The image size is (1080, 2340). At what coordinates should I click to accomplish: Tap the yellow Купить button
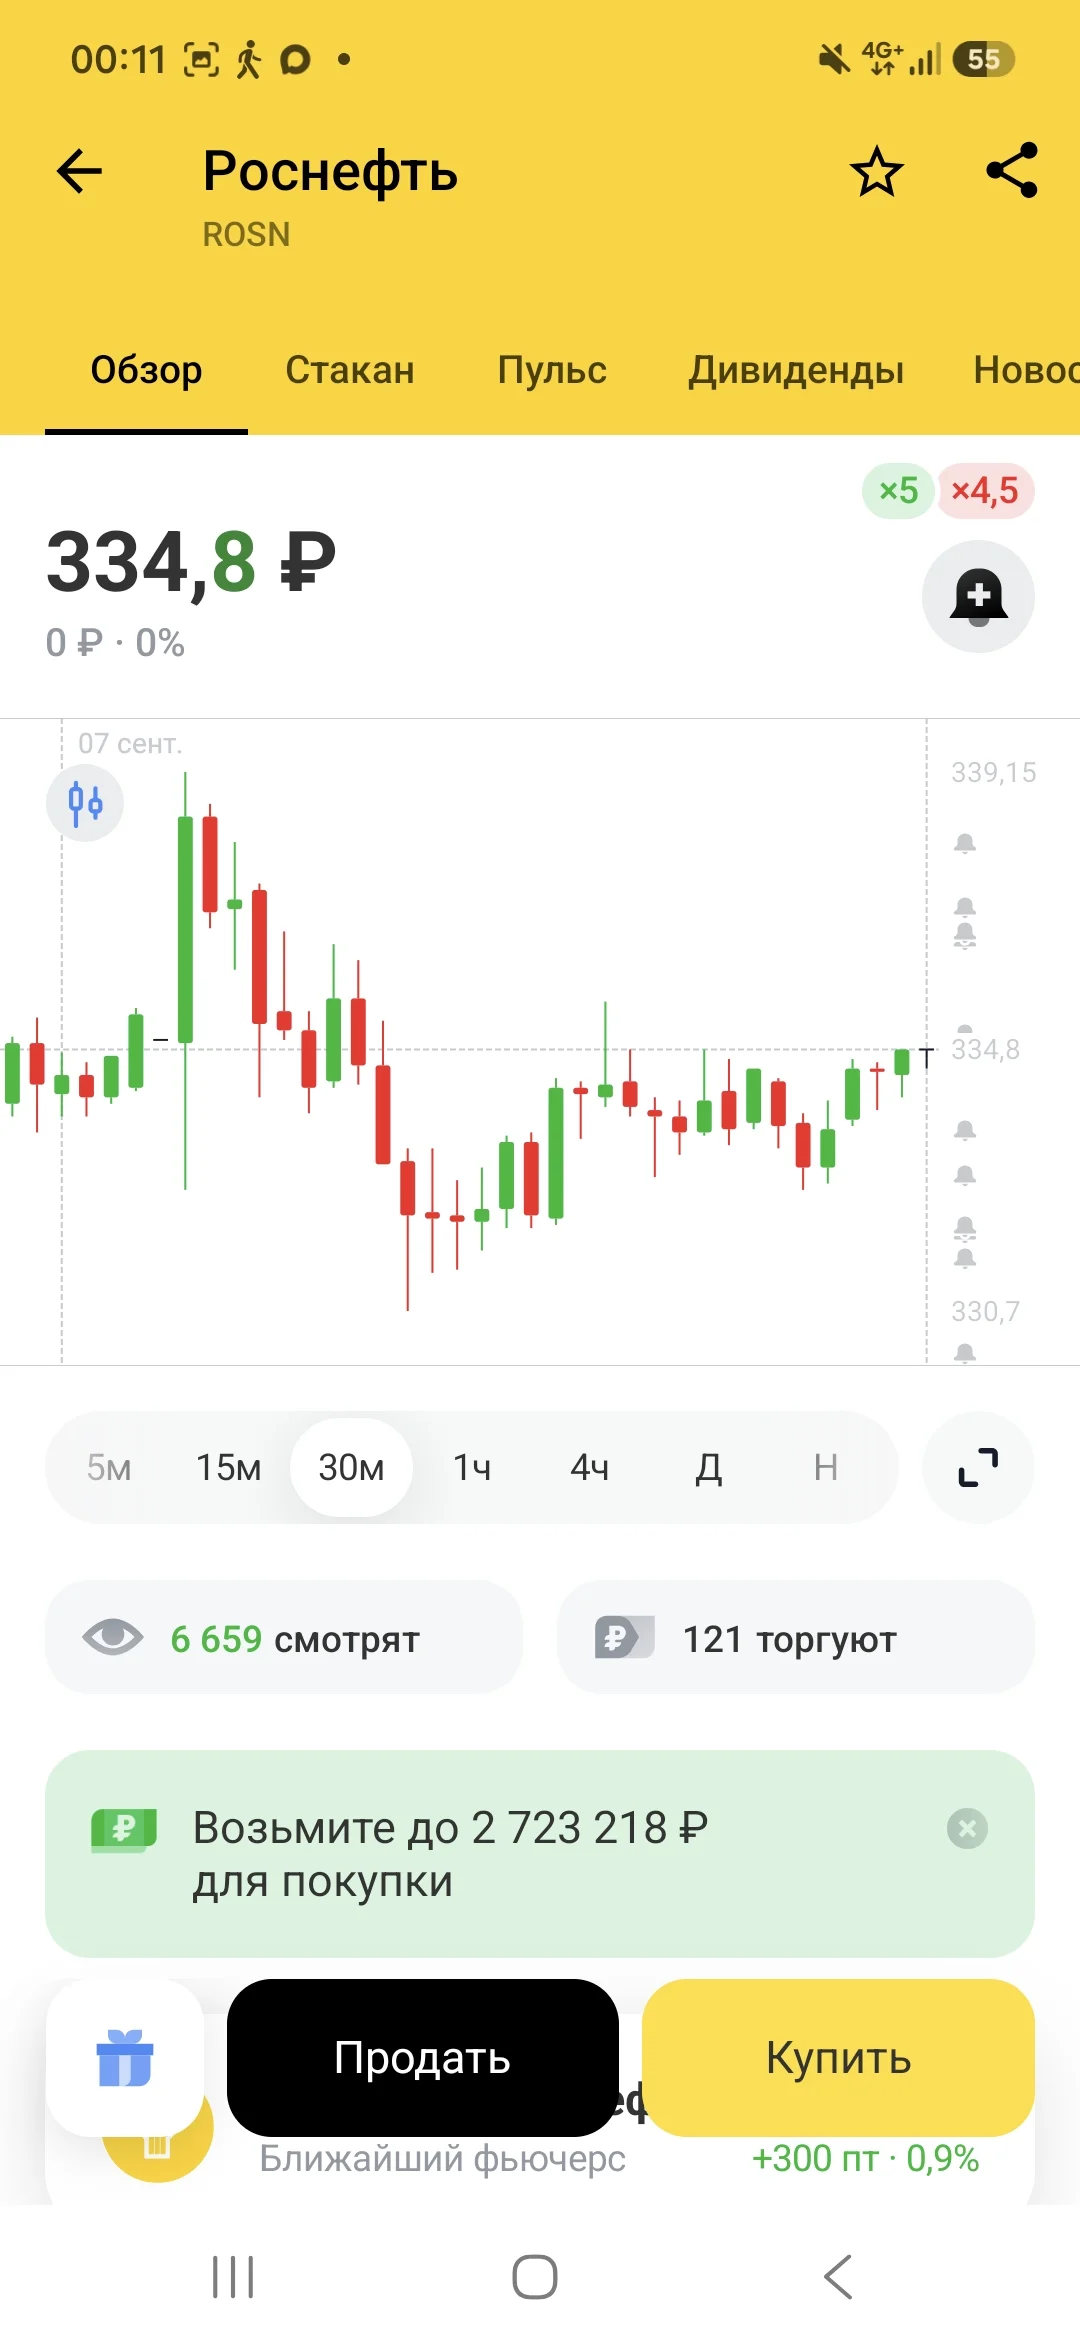click(838, 2058)
